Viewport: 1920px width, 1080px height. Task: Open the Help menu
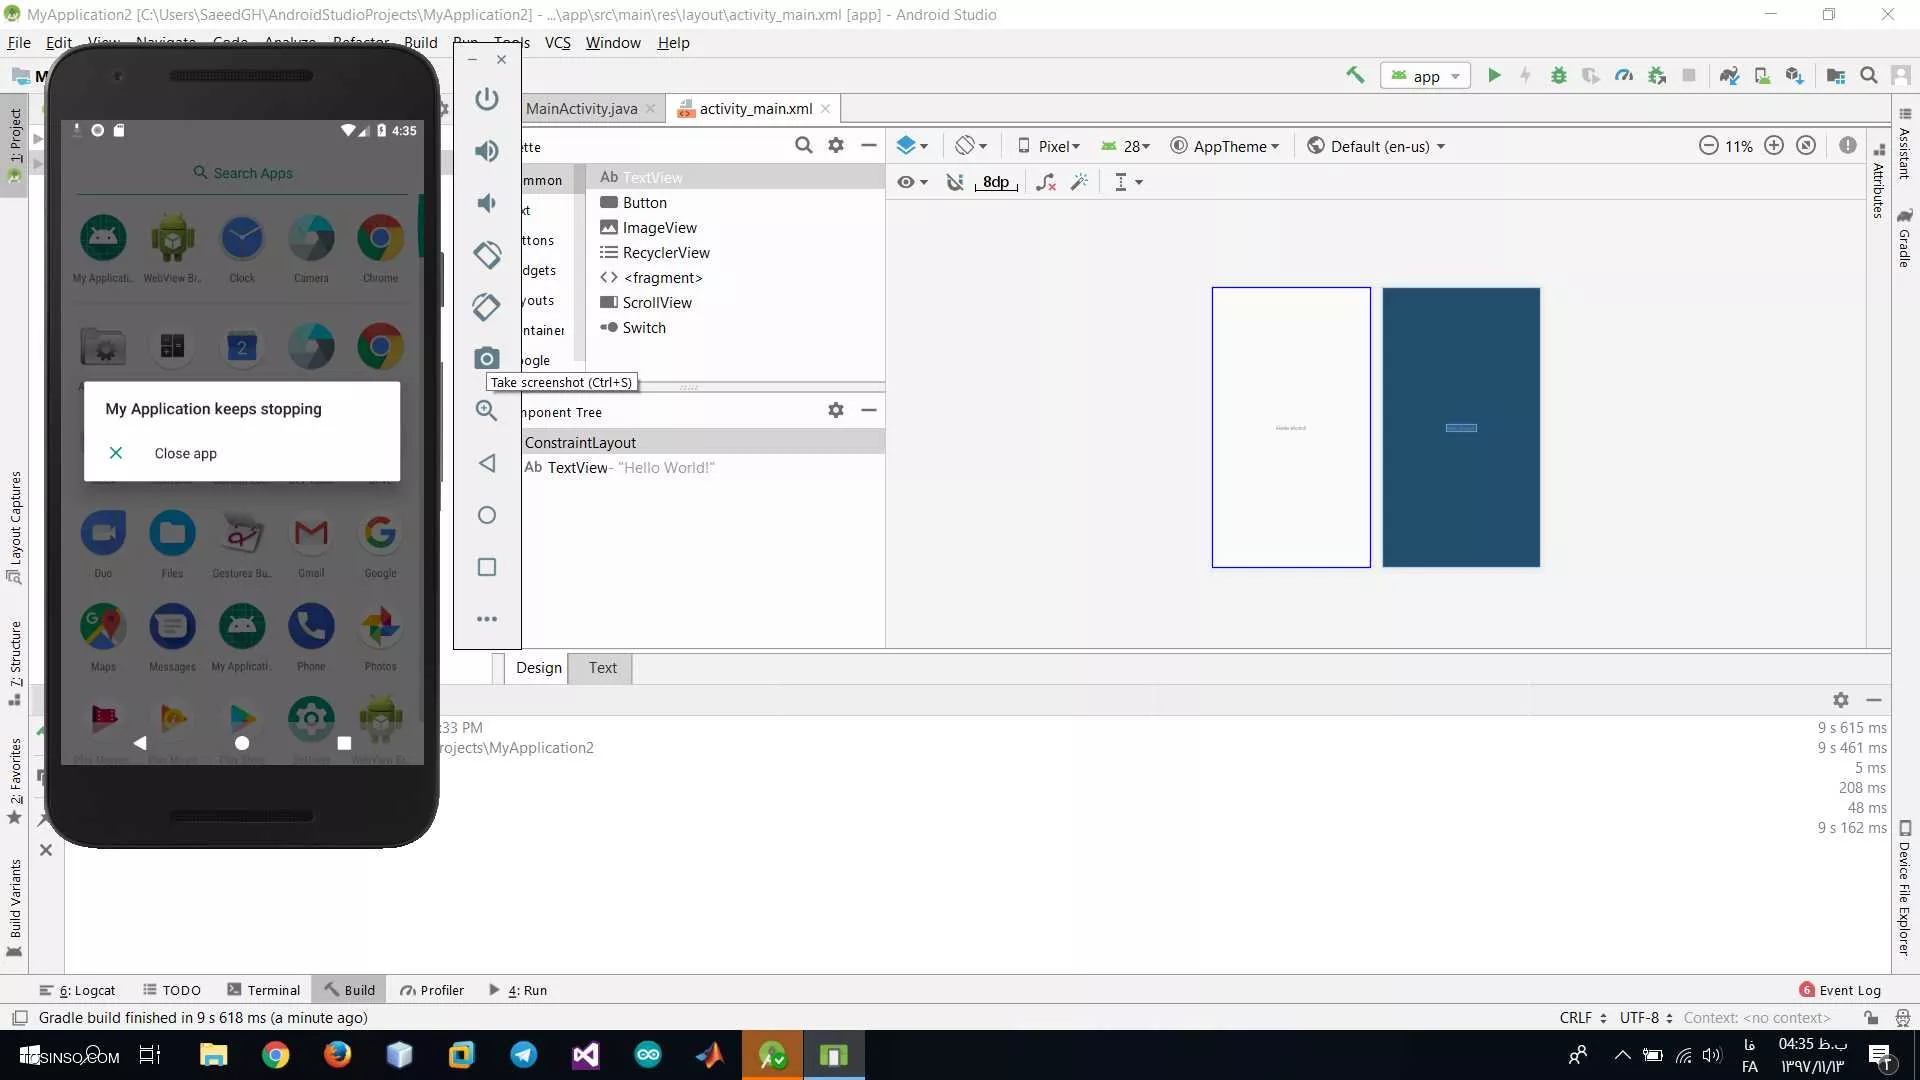coord(673,43)
